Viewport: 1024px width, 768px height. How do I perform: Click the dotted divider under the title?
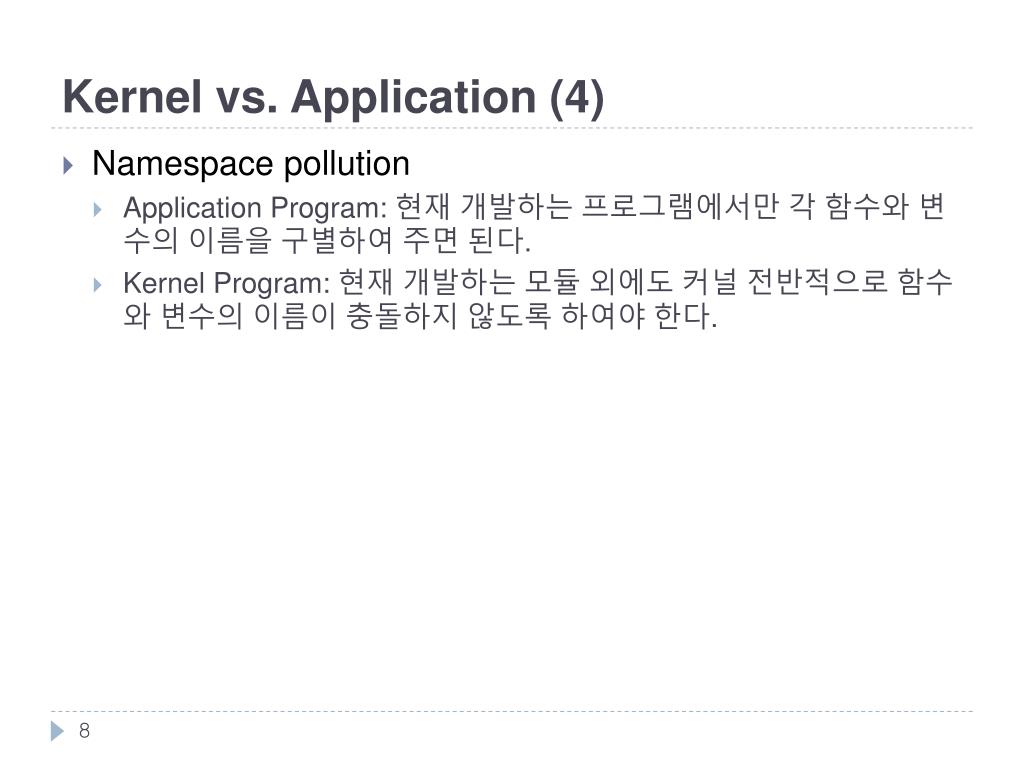pyautogui.click(x=512, y=128)
